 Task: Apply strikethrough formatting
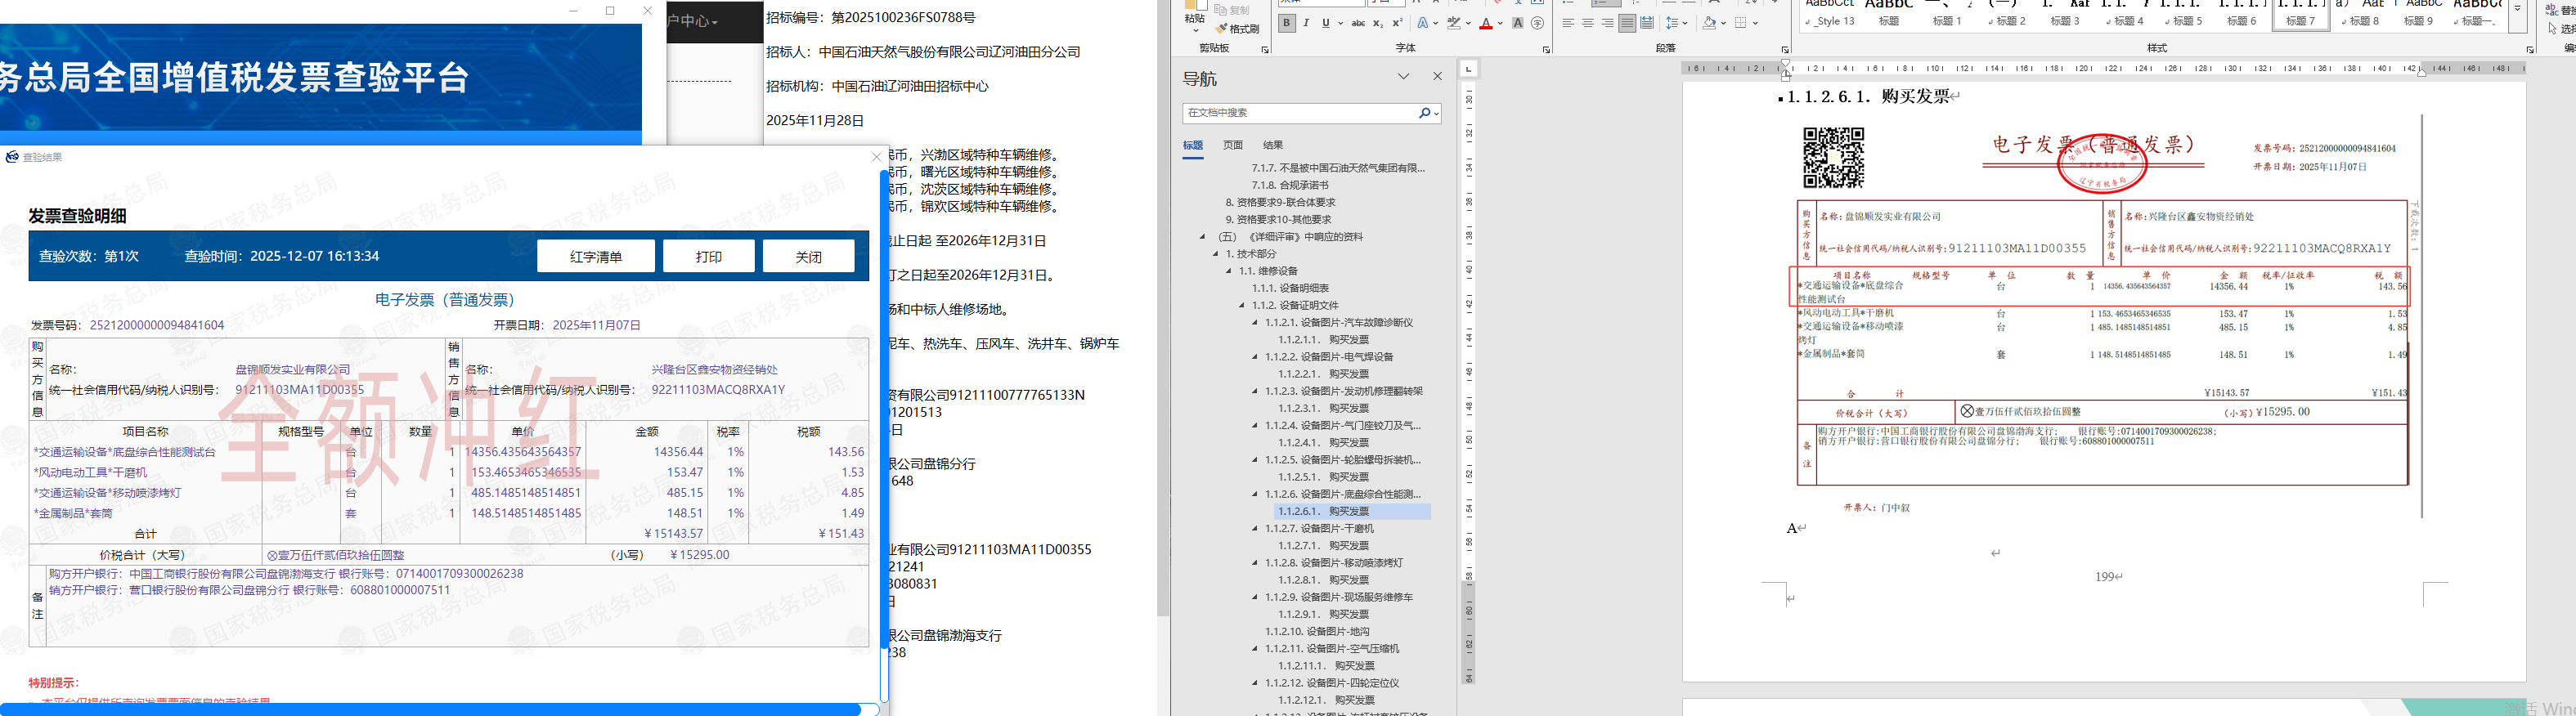[1358, 23]
